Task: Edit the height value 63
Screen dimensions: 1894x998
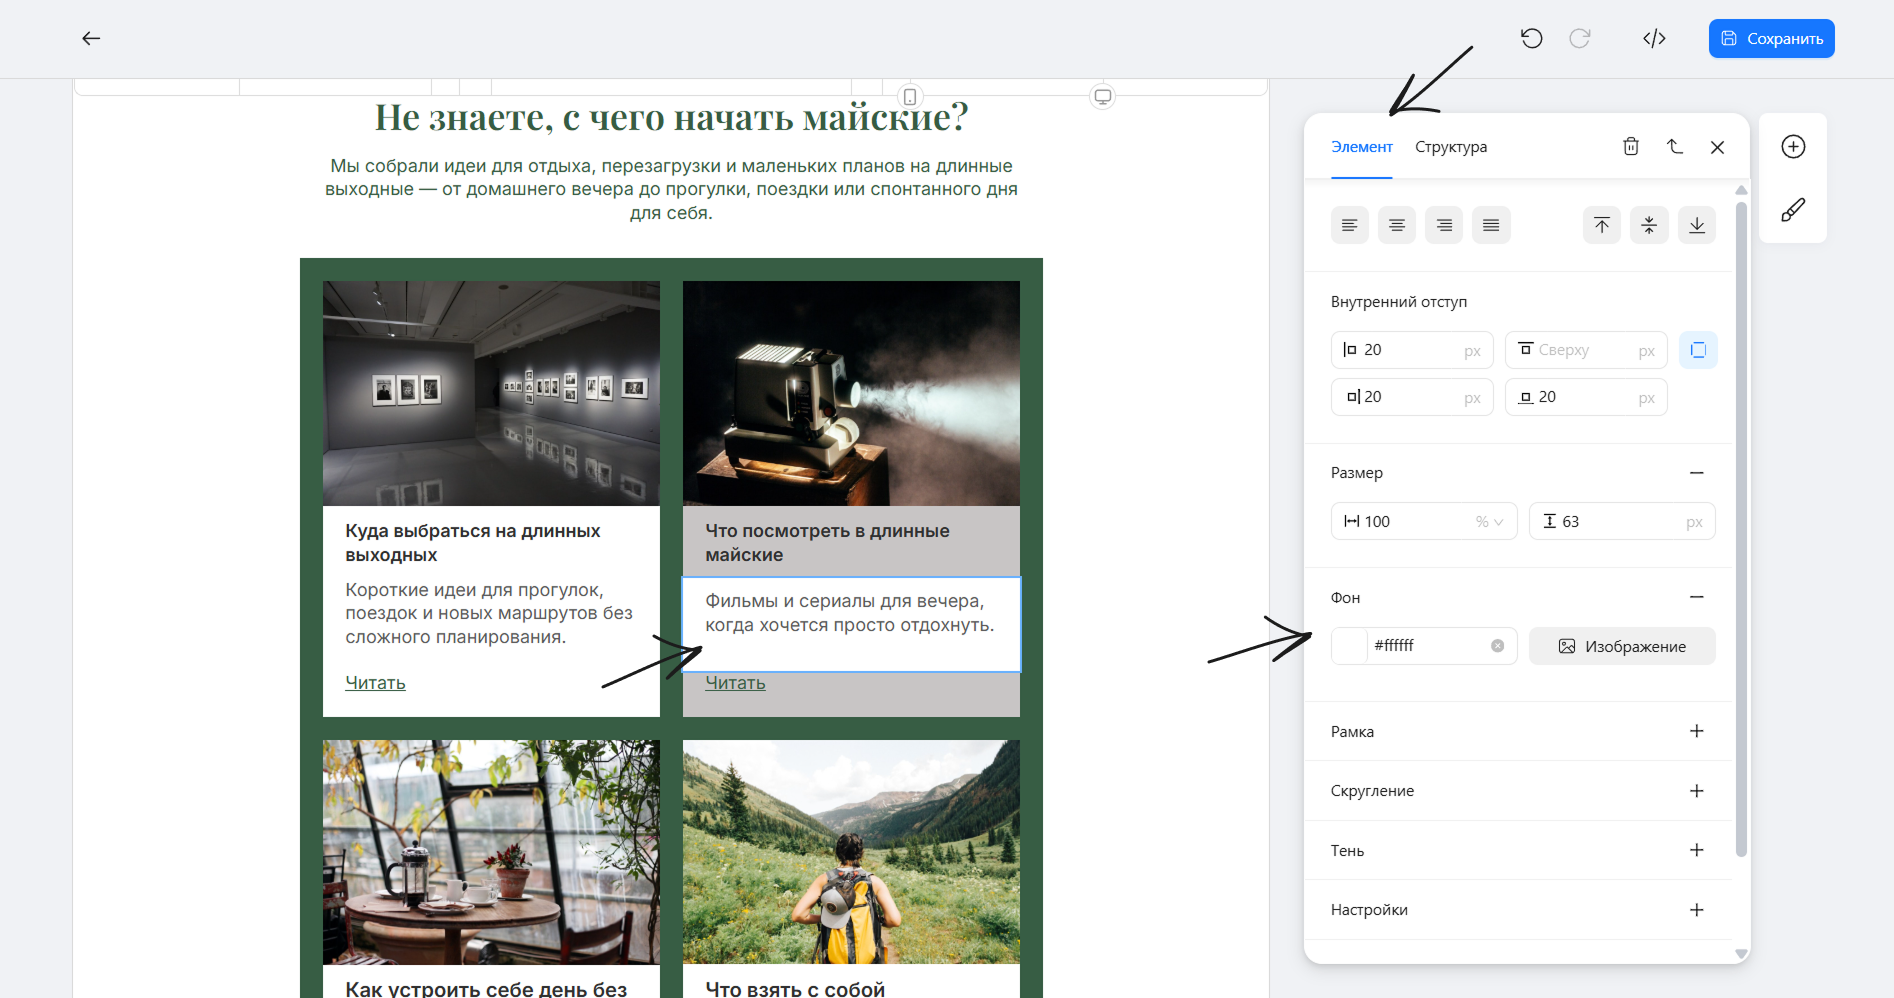Action: 1622,521
